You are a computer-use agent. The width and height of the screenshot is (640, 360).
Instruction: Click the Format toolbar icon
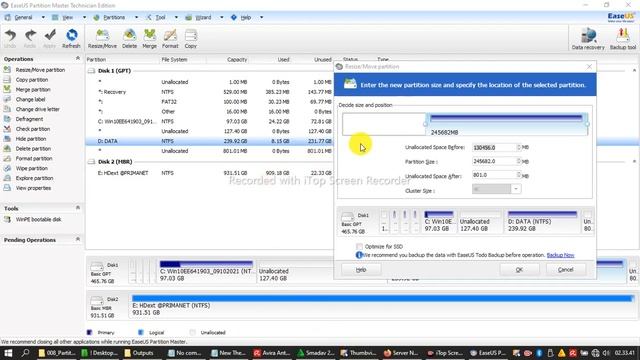[x=170, y=39]
